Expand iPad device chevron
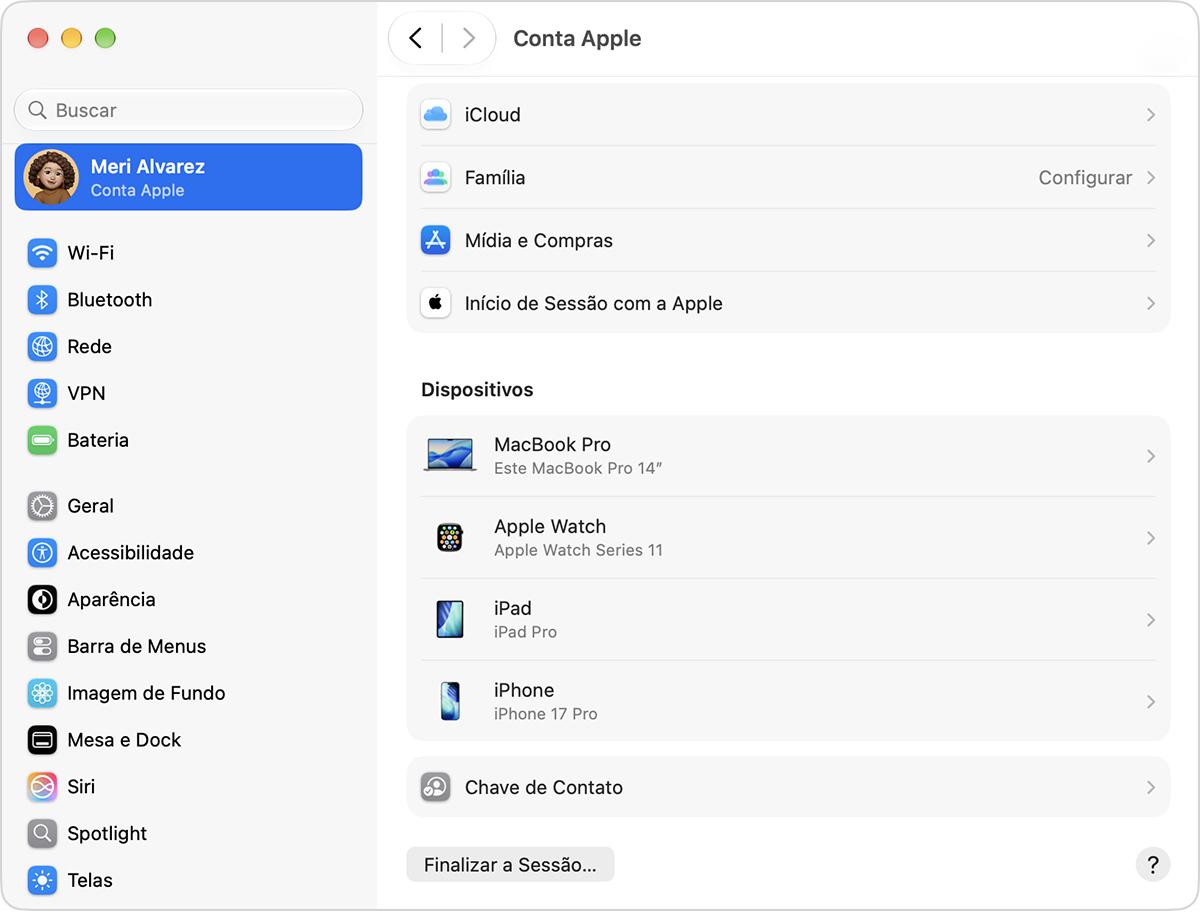This screenshot has width=1200, height=912. point(1151,620)
